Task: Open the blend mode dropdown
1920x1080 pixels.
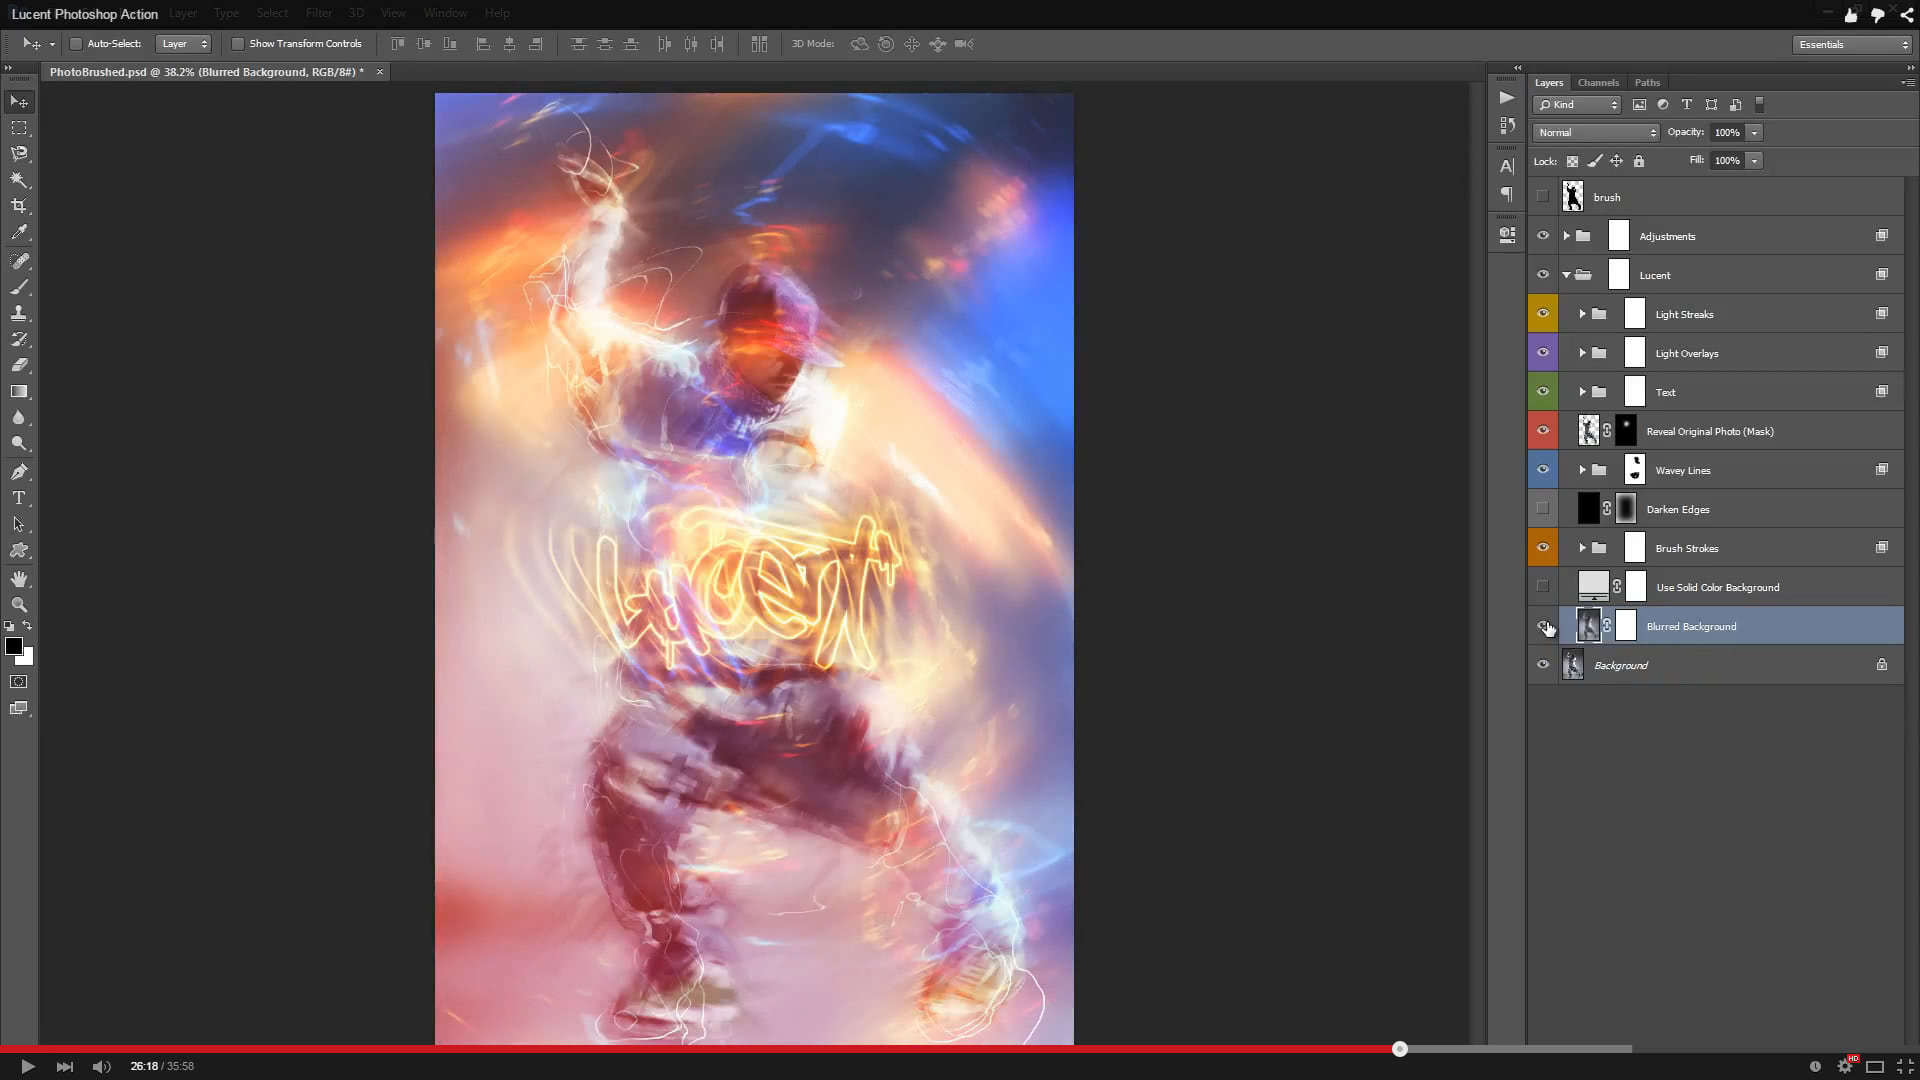Action: 1594,132
